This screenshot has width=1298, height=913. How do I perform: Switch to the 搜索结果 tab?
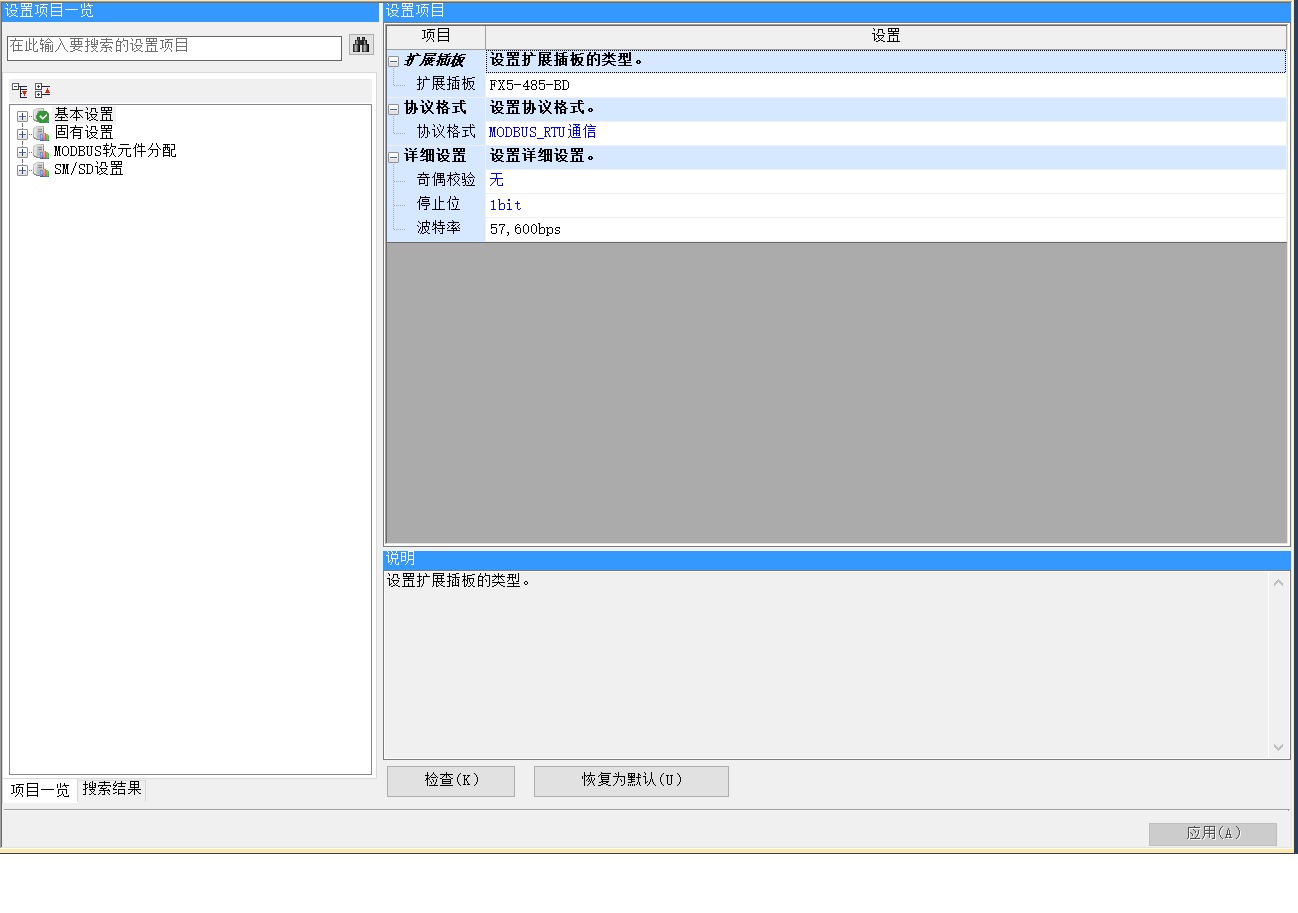tap(112, 789)
